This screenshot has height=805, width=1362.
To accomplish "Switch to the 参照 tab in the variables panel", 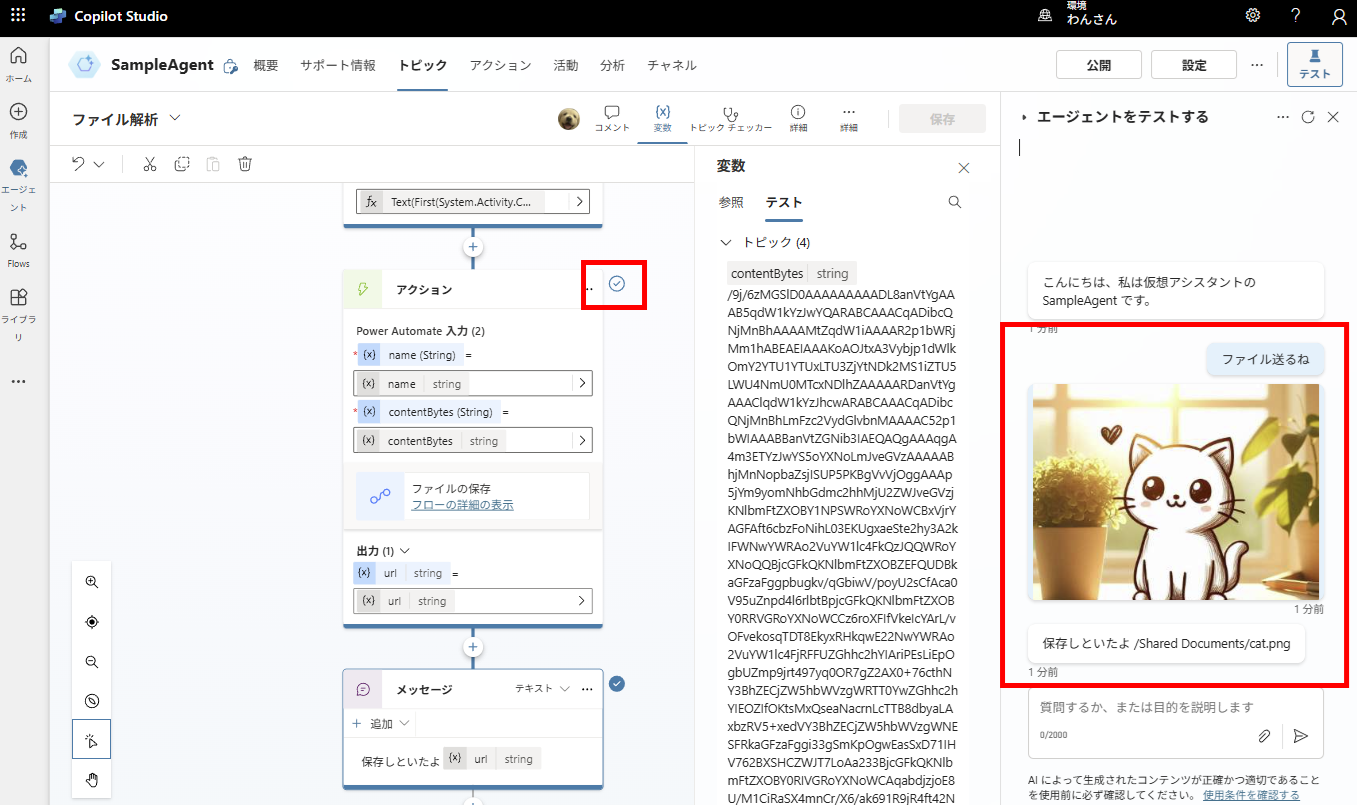I will [731, 202].
